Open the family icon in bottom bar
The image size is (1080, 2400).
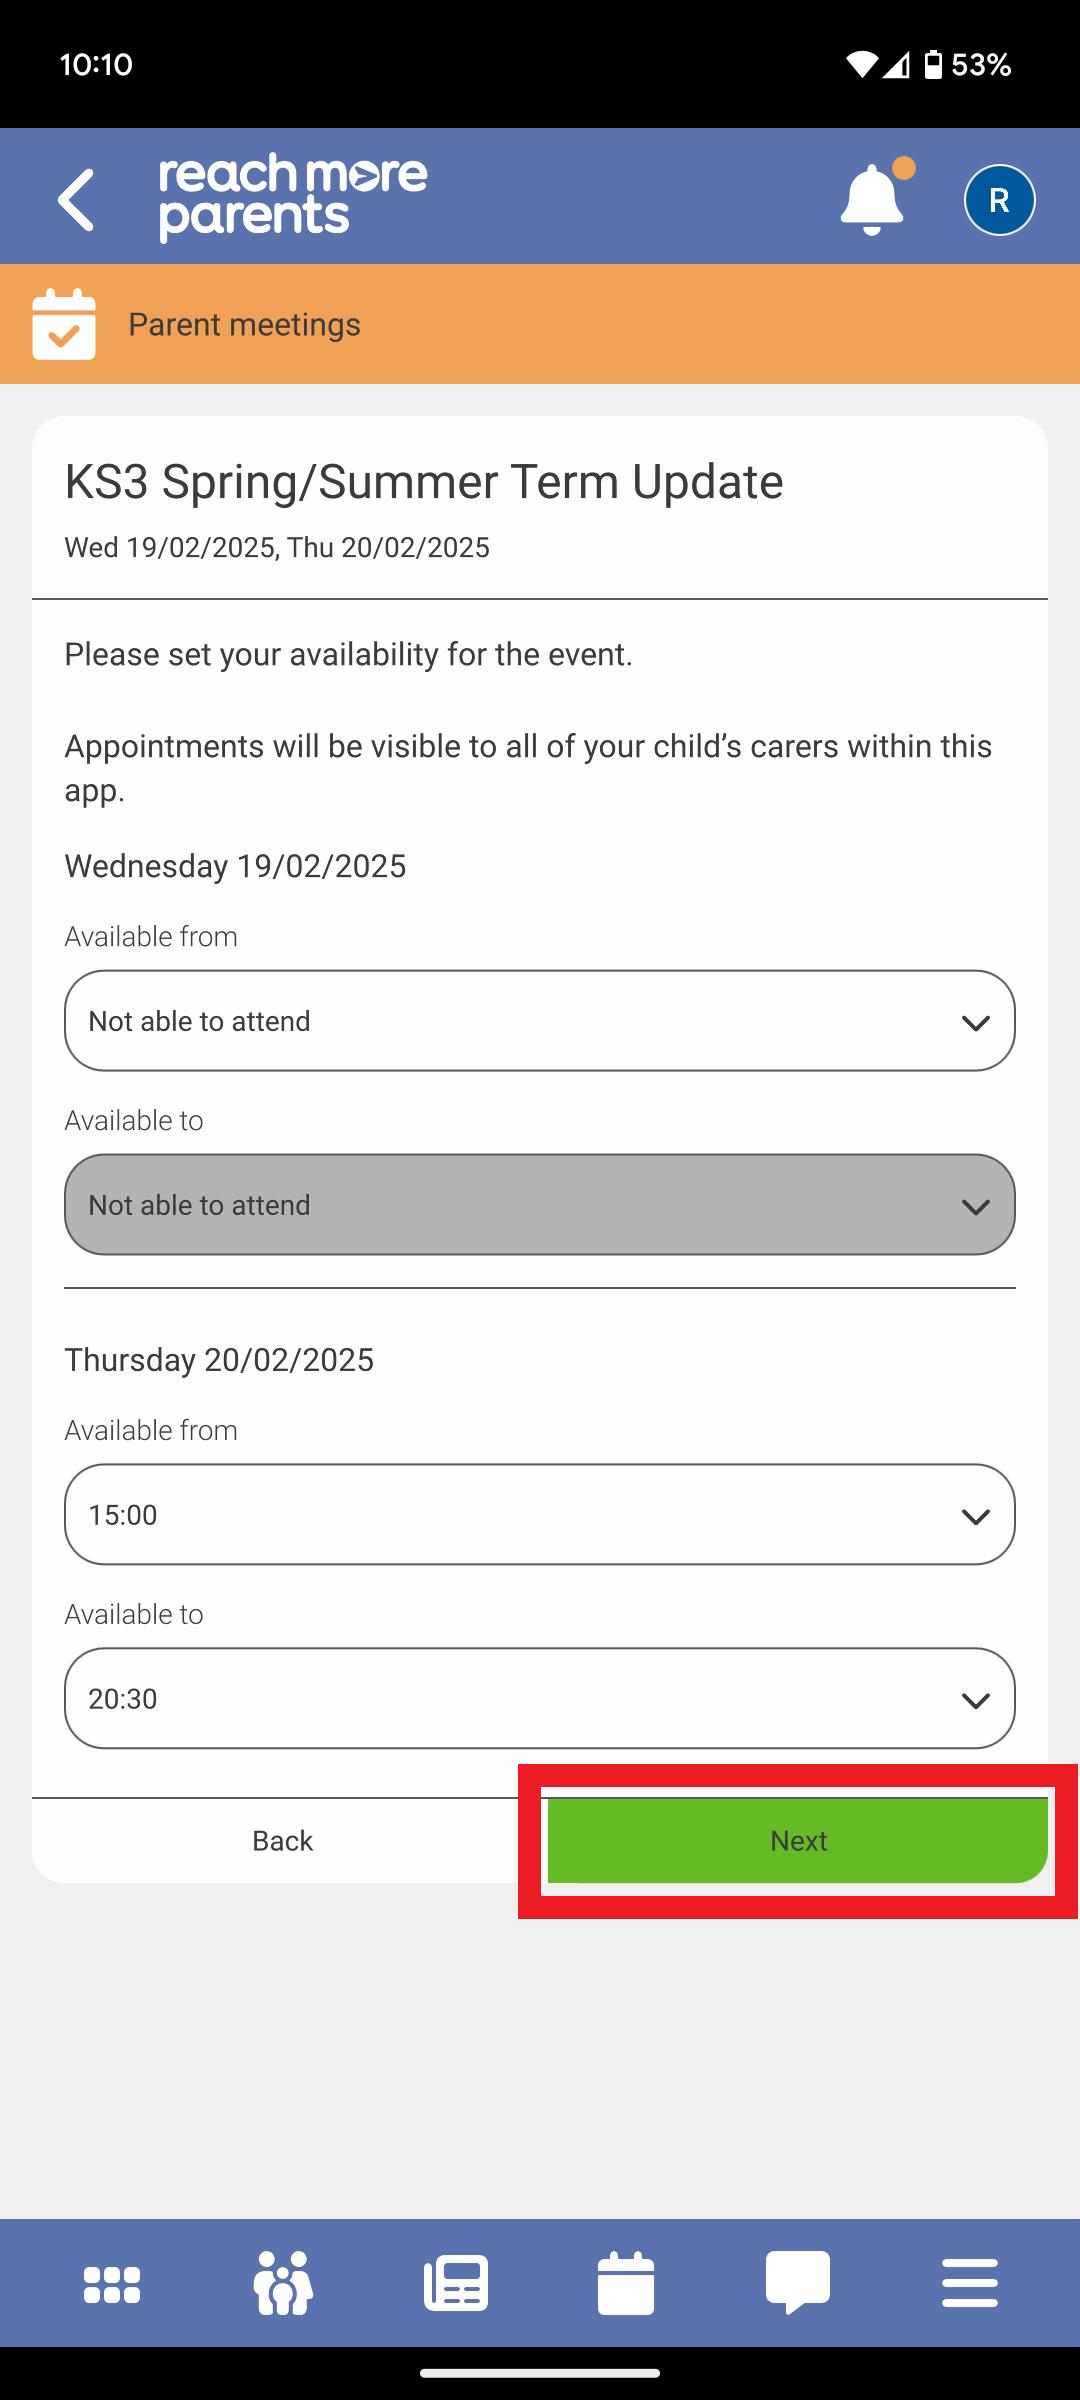[284, 2284]
